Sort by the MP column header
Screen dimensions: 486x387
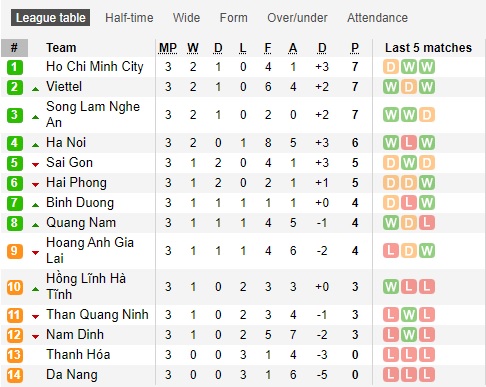(168, 48)
